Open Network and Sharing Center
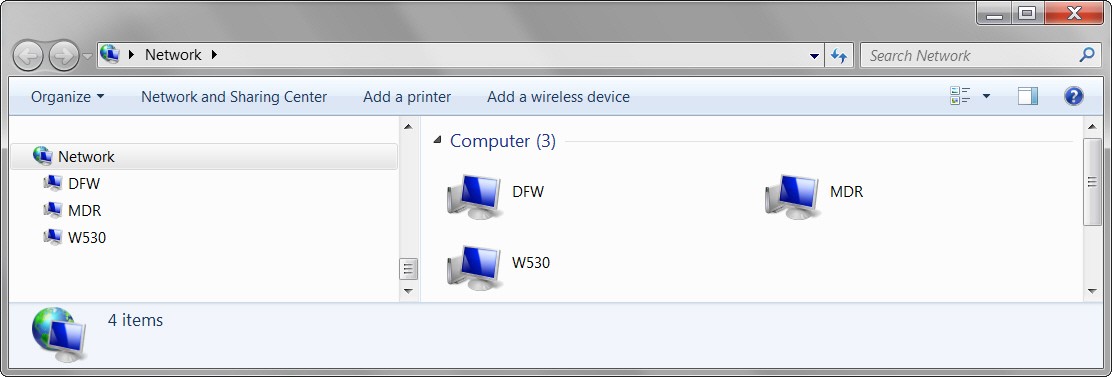The height and width of the screenshot is (377, 1112). pos(234,96)
